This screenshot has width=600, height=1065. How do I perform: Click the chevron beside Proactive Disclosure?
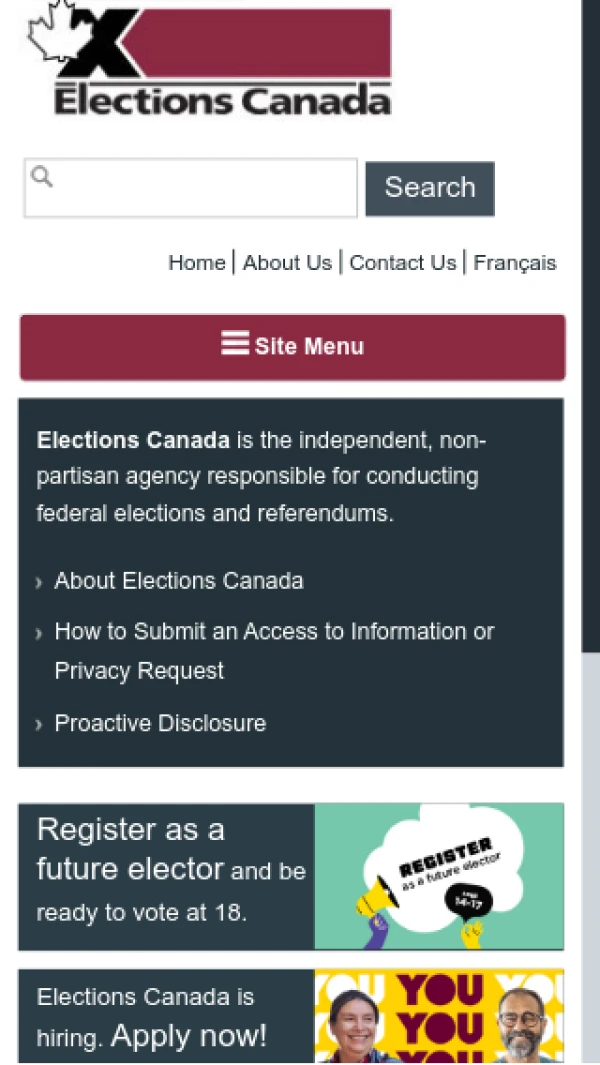[38, 723]
